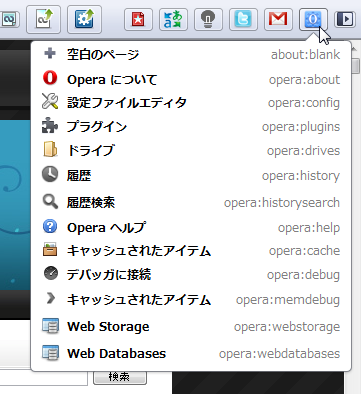Click the page's vertical scrollbar thumb
361x394 pixels.
(356, 66)
